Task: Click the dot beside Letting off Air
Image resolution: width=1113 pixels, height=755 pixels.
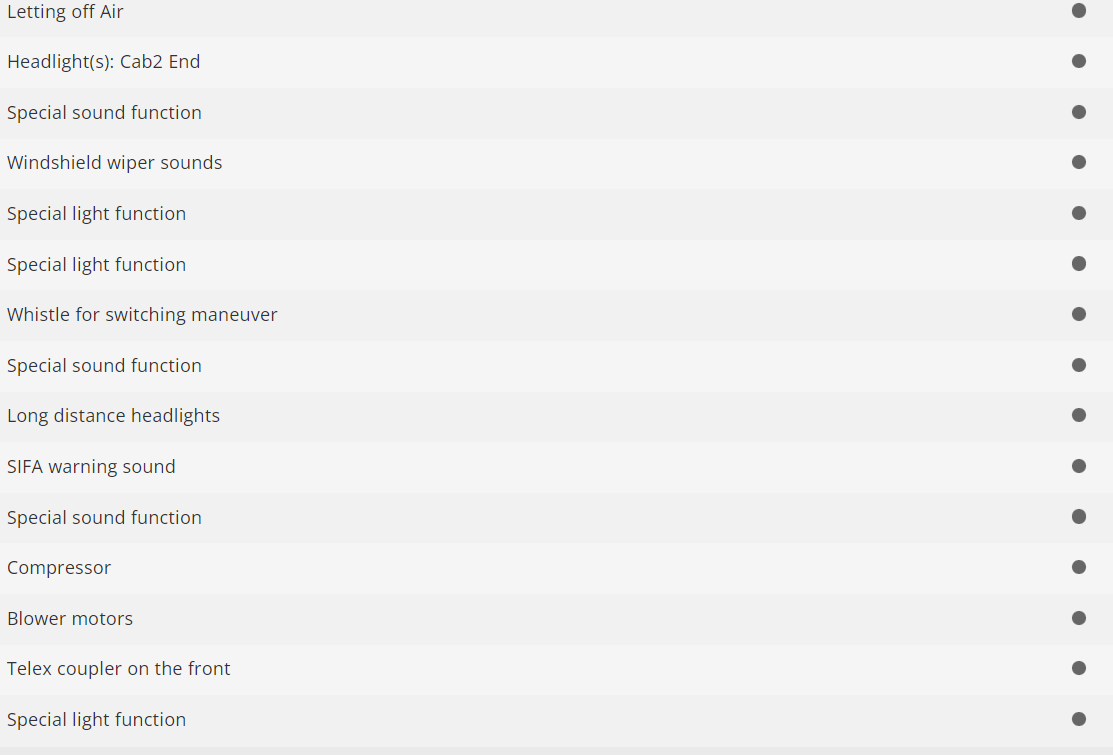Action: click(1079, 10)
